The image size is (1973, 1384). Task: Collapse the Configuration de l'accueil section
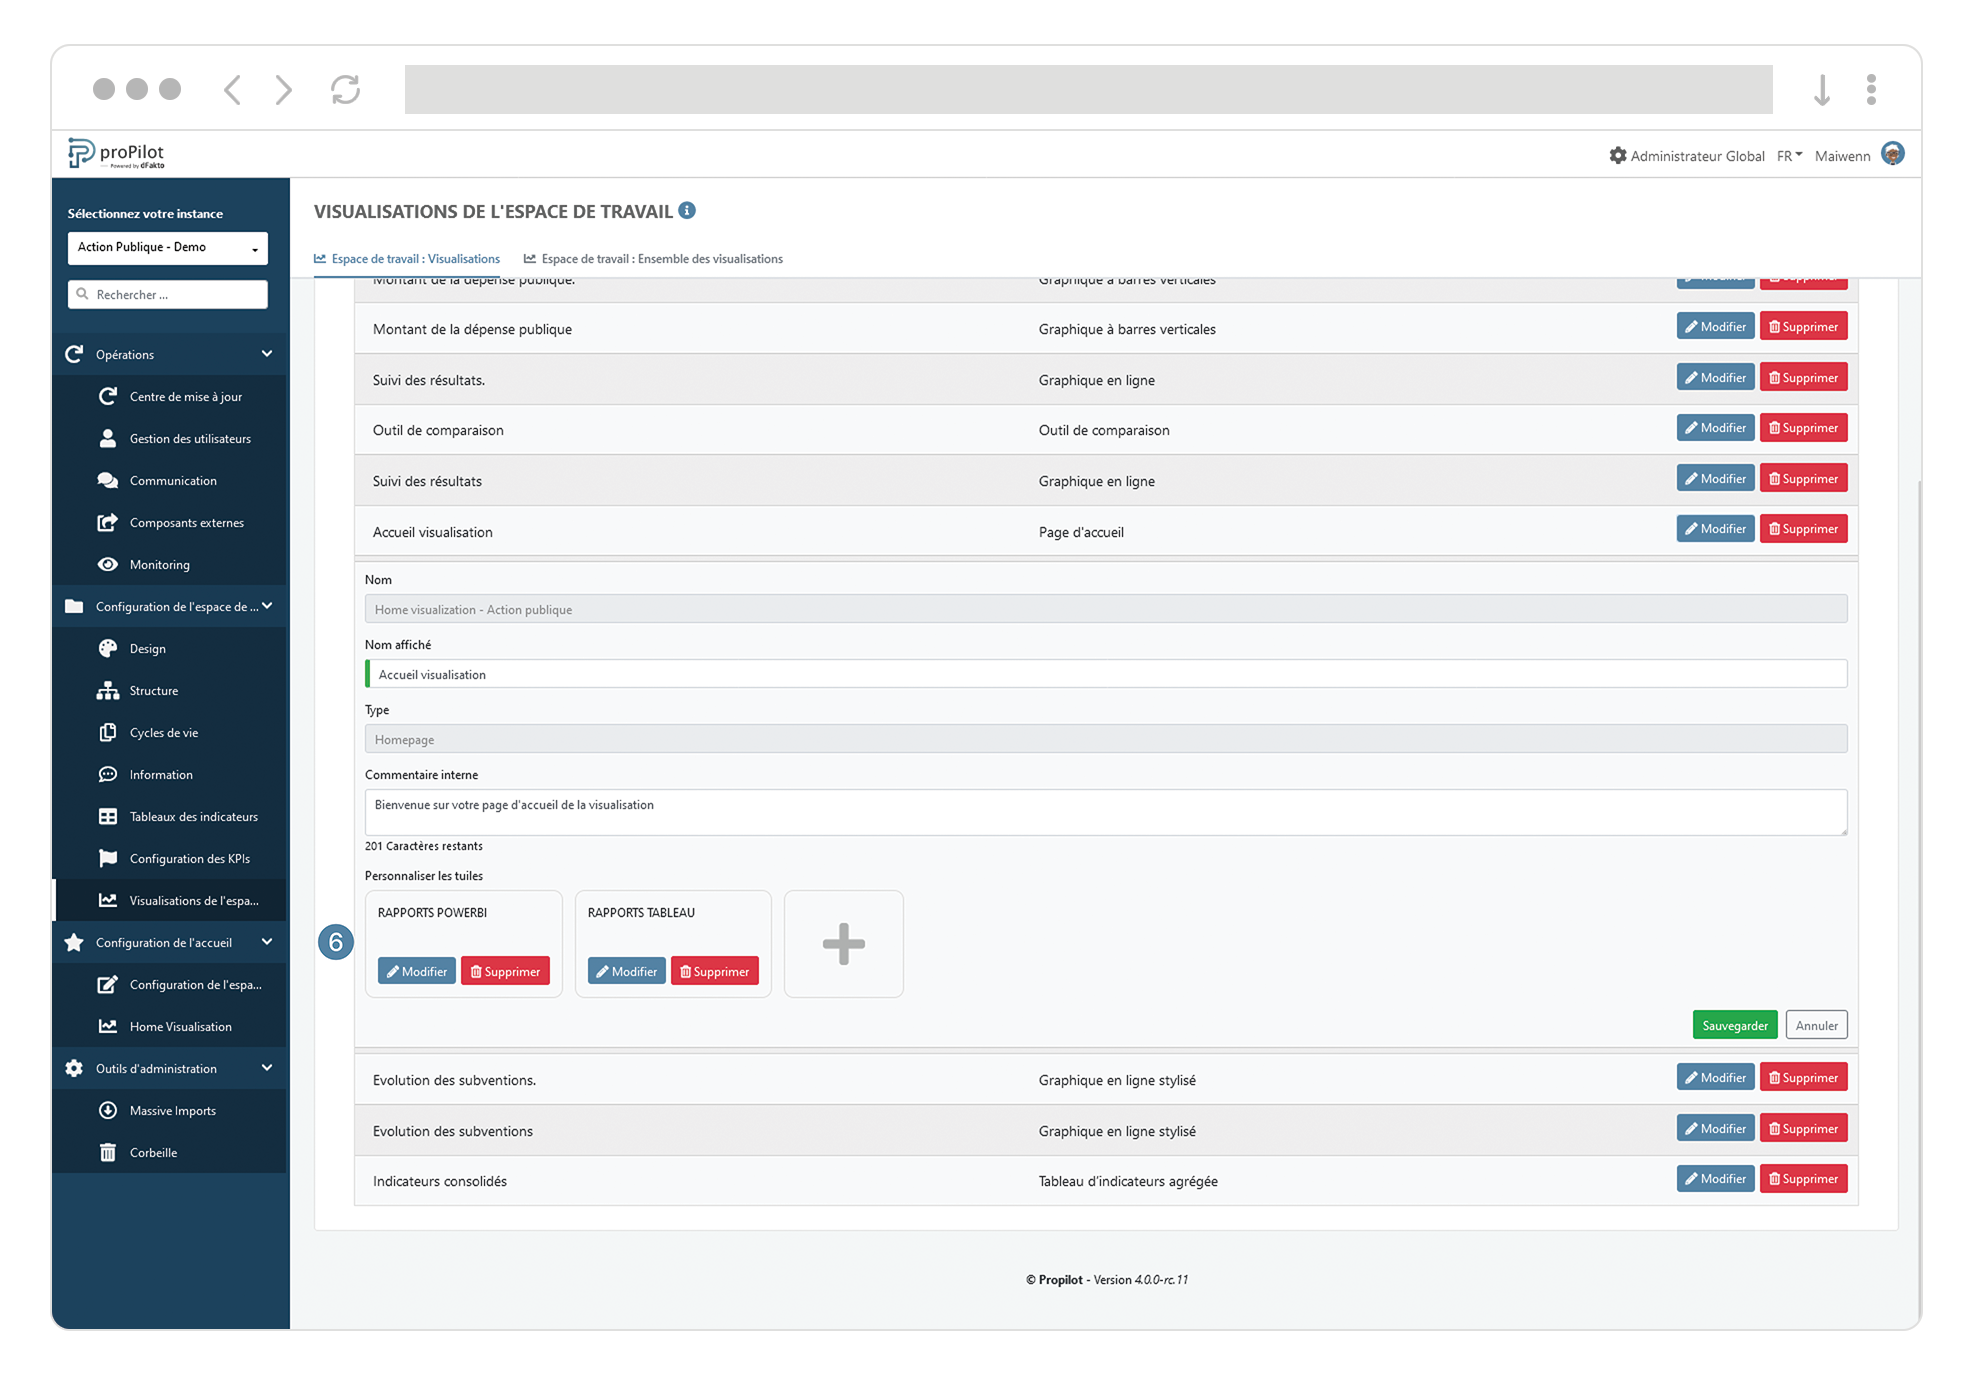click(x=267, y=942)
